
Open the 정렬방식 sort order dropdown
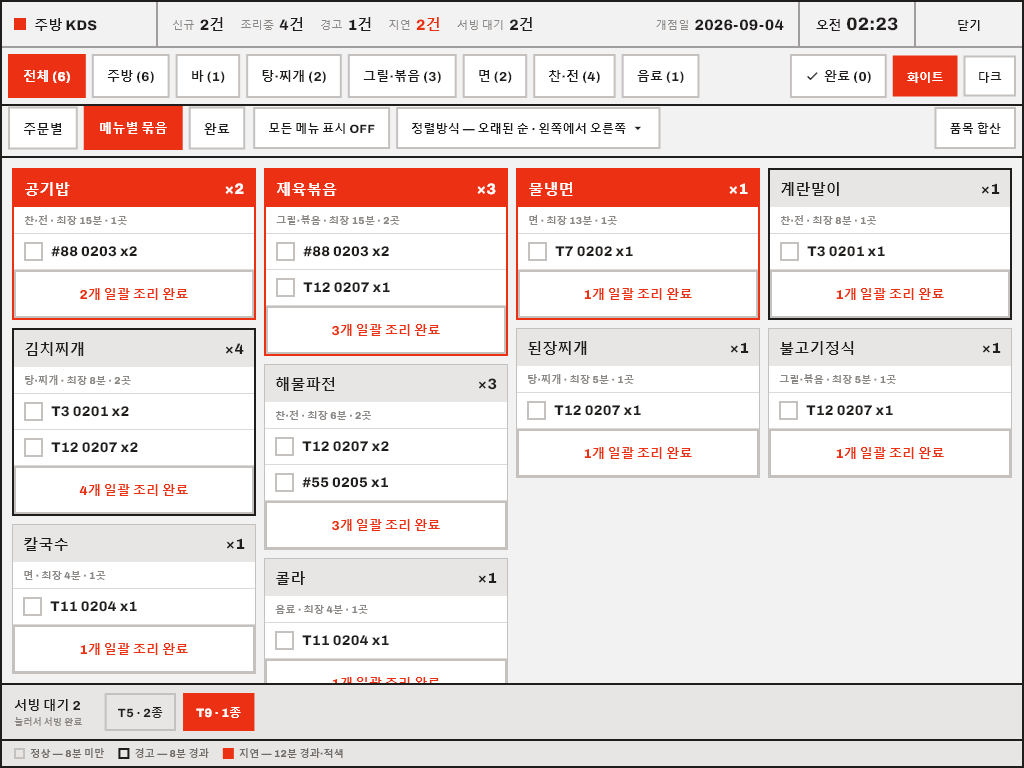528,128
